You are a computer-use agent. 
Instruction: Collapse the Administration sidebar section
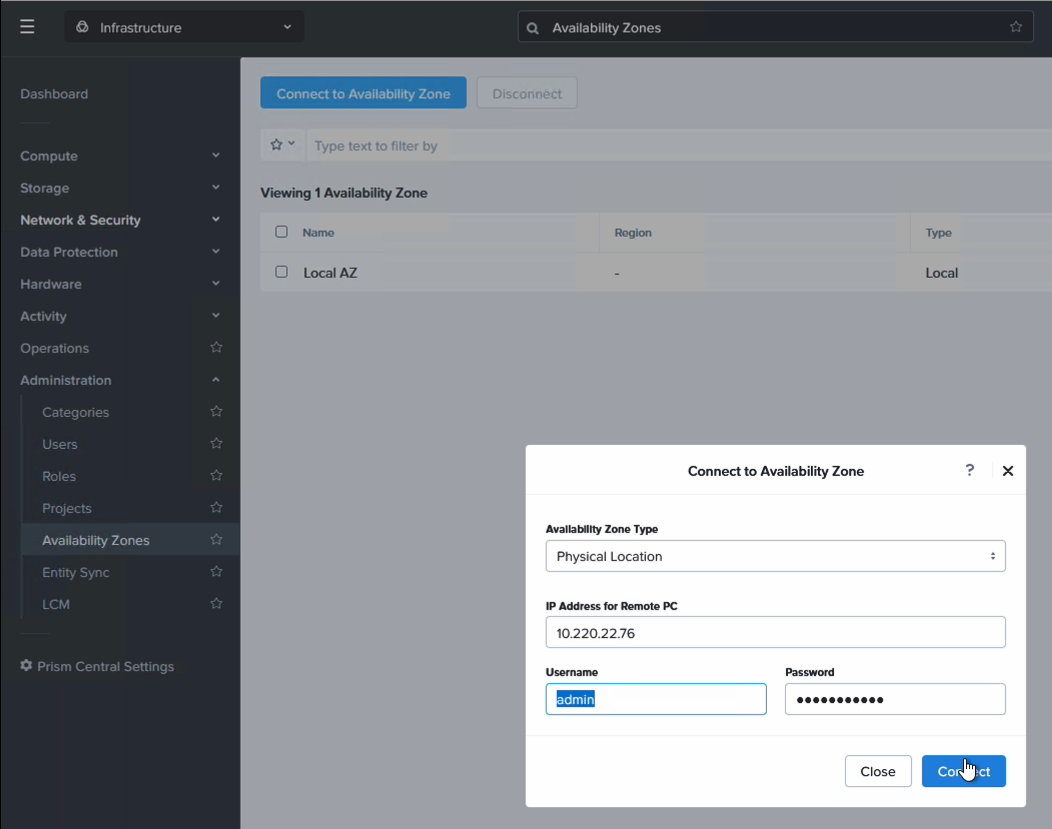(215, 380)
